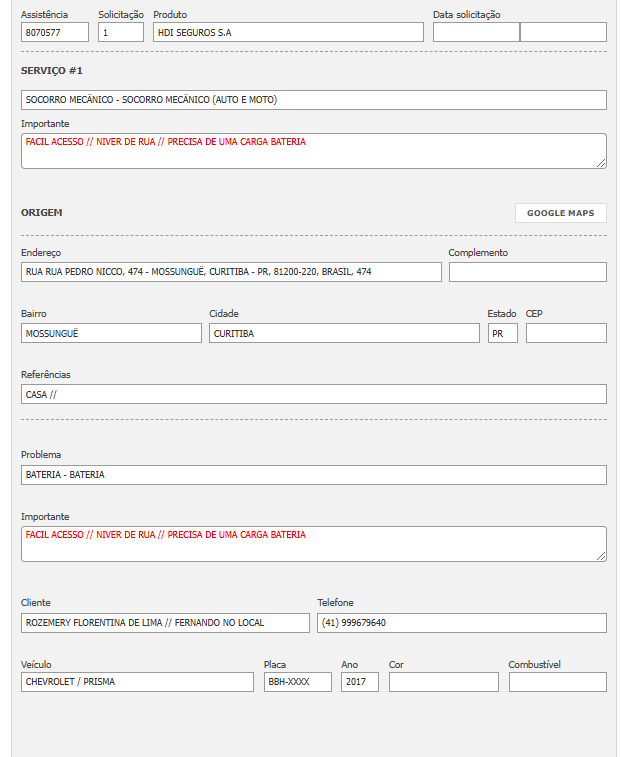Click the Telefone number field
The height and width of the screenshot is (757, 620).
coord(461,623)
